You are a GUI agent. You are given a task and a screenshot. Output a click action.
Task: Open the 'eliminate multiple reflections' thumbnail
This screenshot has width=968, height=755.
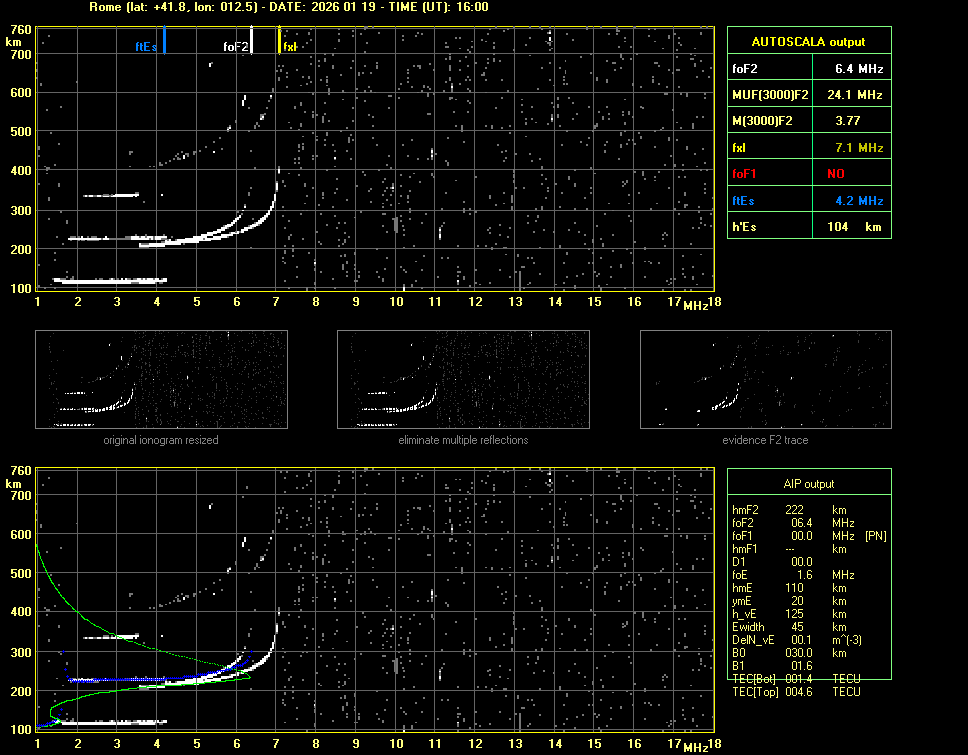pyautogui.click(x=463, y=380)
